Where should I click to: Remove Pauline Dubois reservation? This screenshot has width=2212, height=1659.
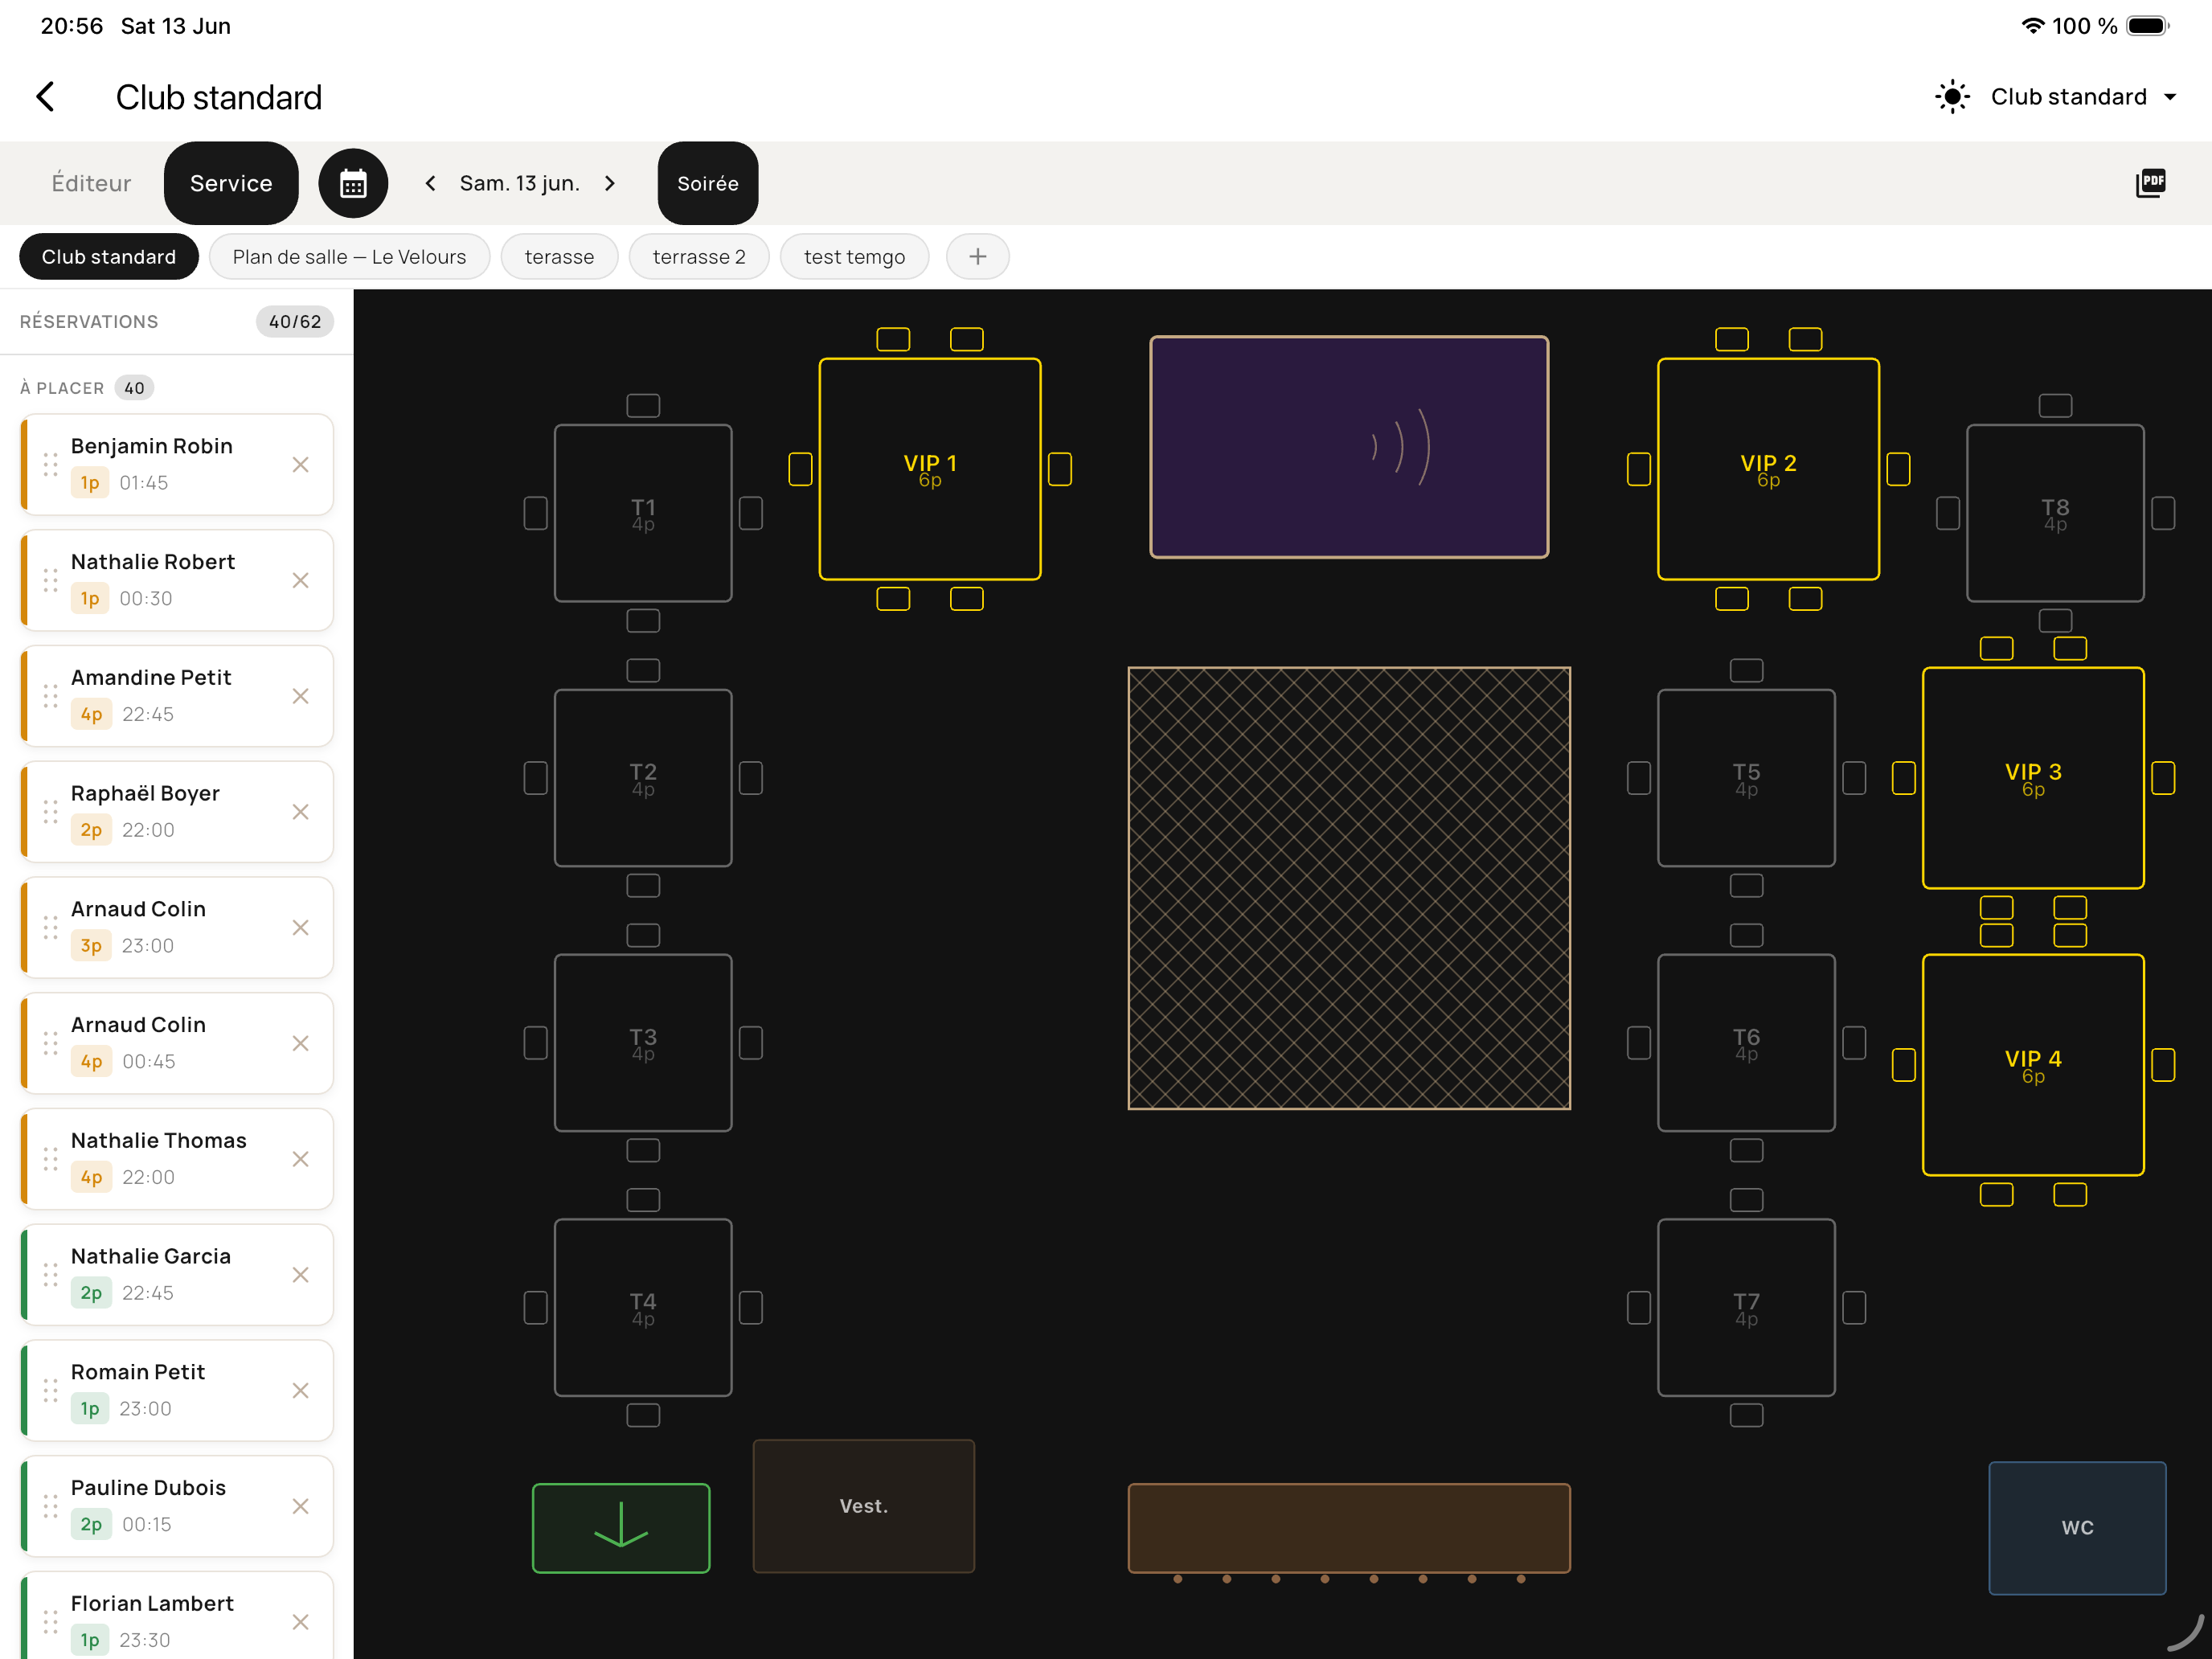coord(300,1506)
